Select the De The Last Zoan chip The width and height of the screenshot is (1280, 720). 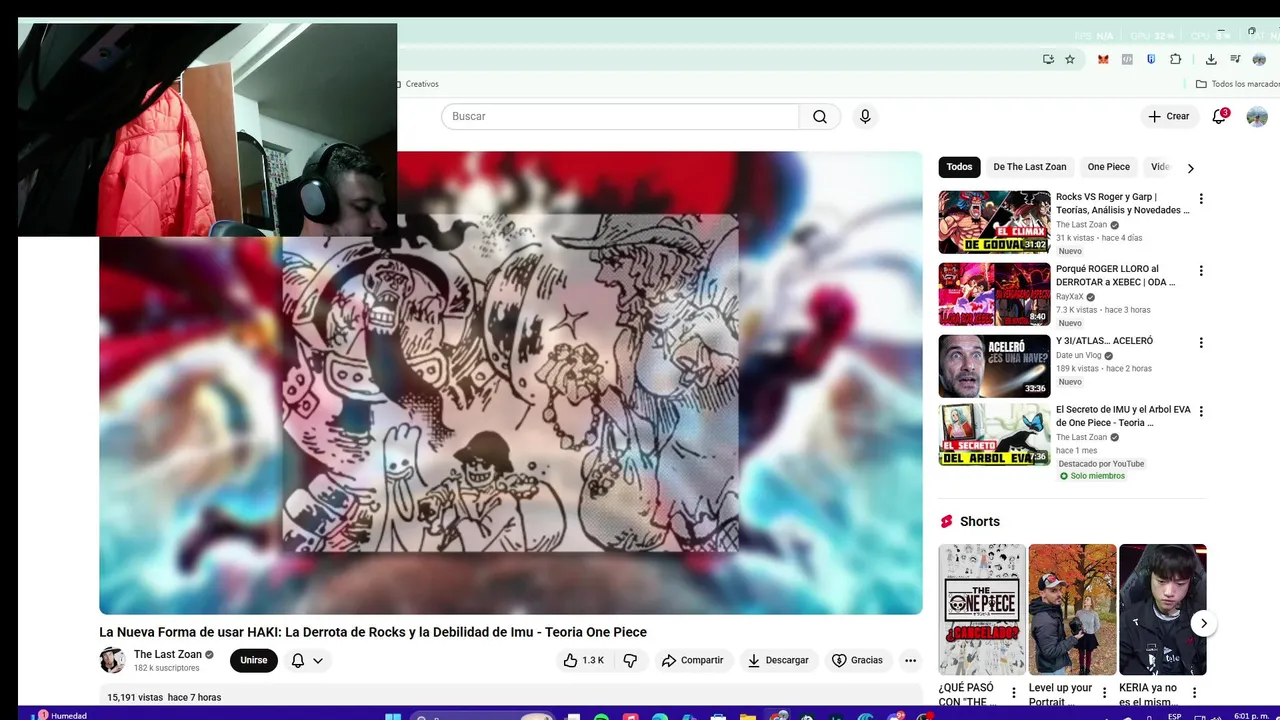tap(1029, 167)
